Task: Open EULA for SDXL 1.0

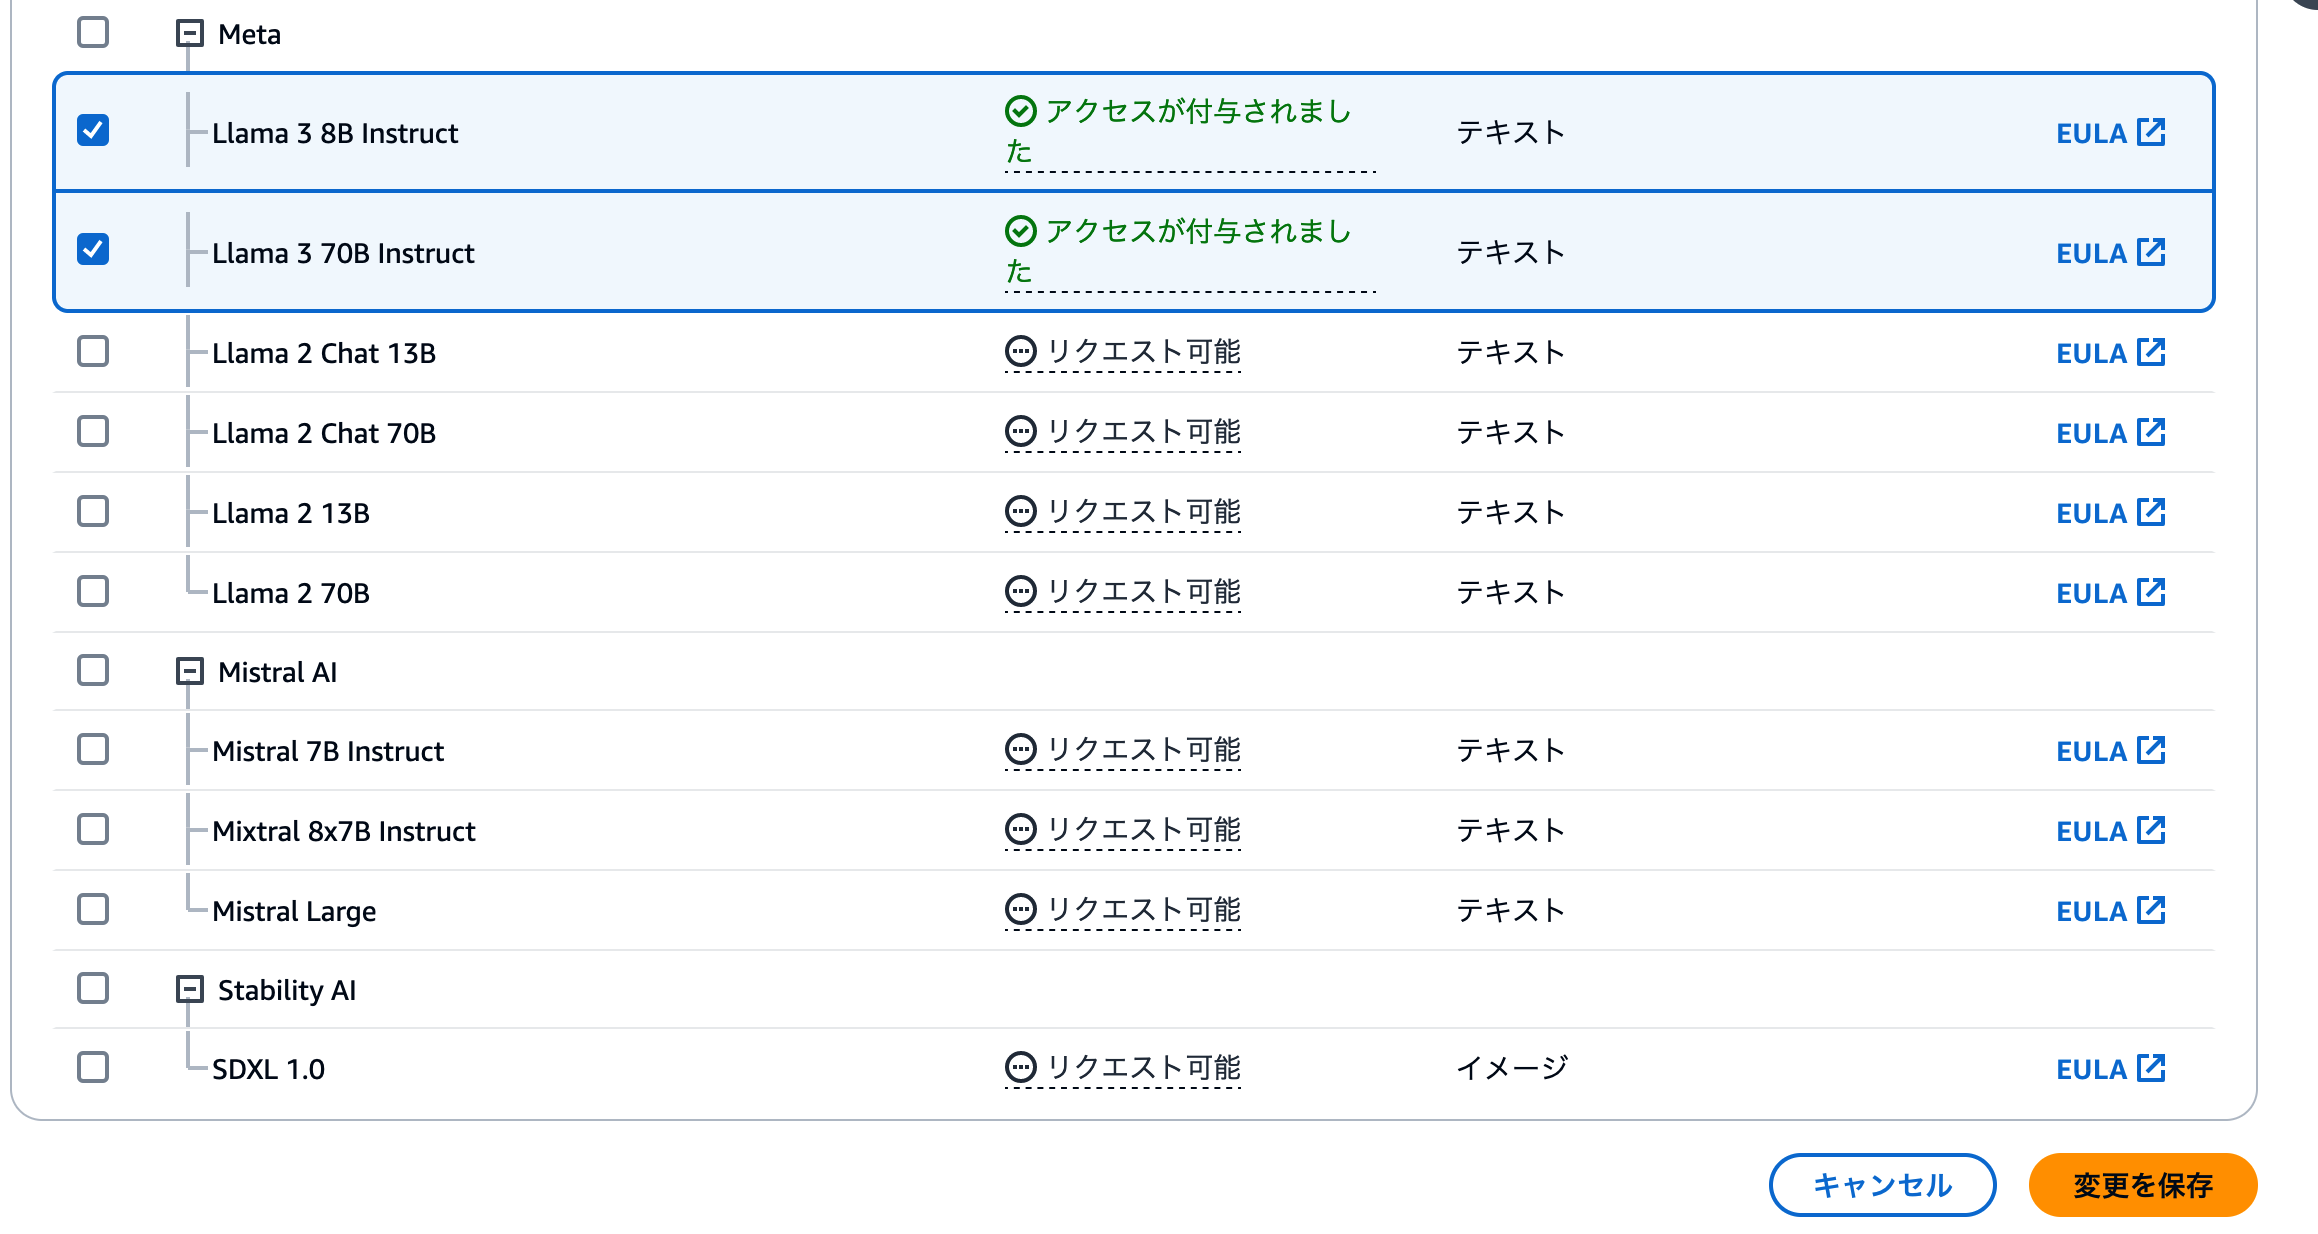Action: pyautogui.click(x=2110, y=1067)
